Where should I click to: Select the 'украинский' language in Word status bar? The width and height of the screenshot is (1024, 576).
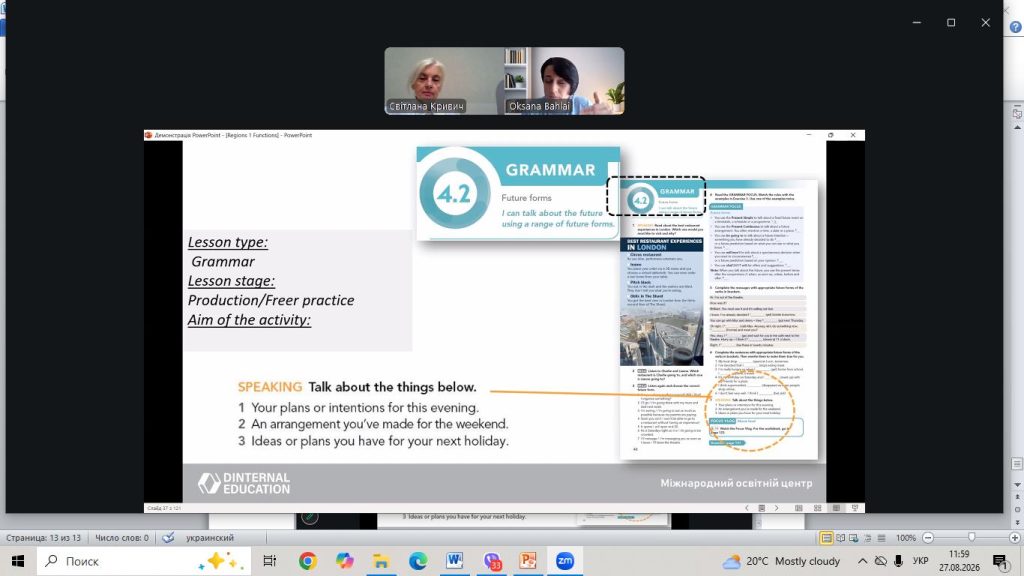210,538
